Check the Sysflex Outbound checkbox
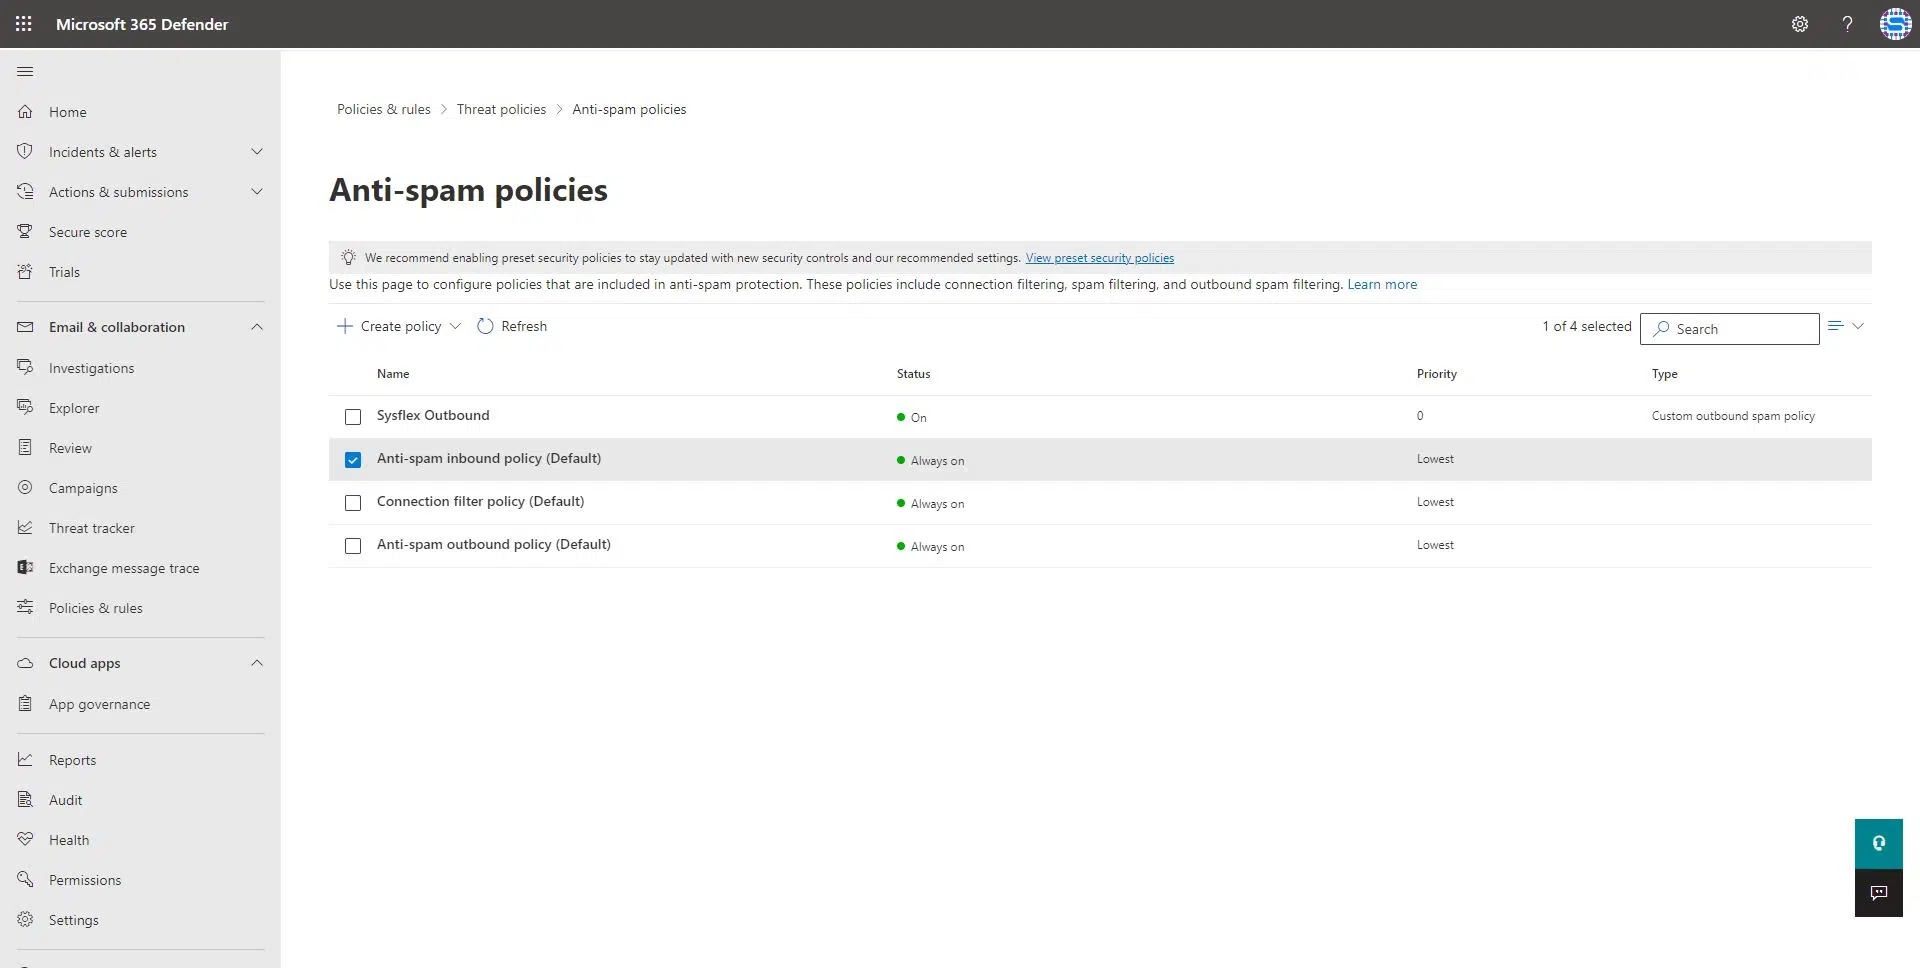 [x=353, y=417]
